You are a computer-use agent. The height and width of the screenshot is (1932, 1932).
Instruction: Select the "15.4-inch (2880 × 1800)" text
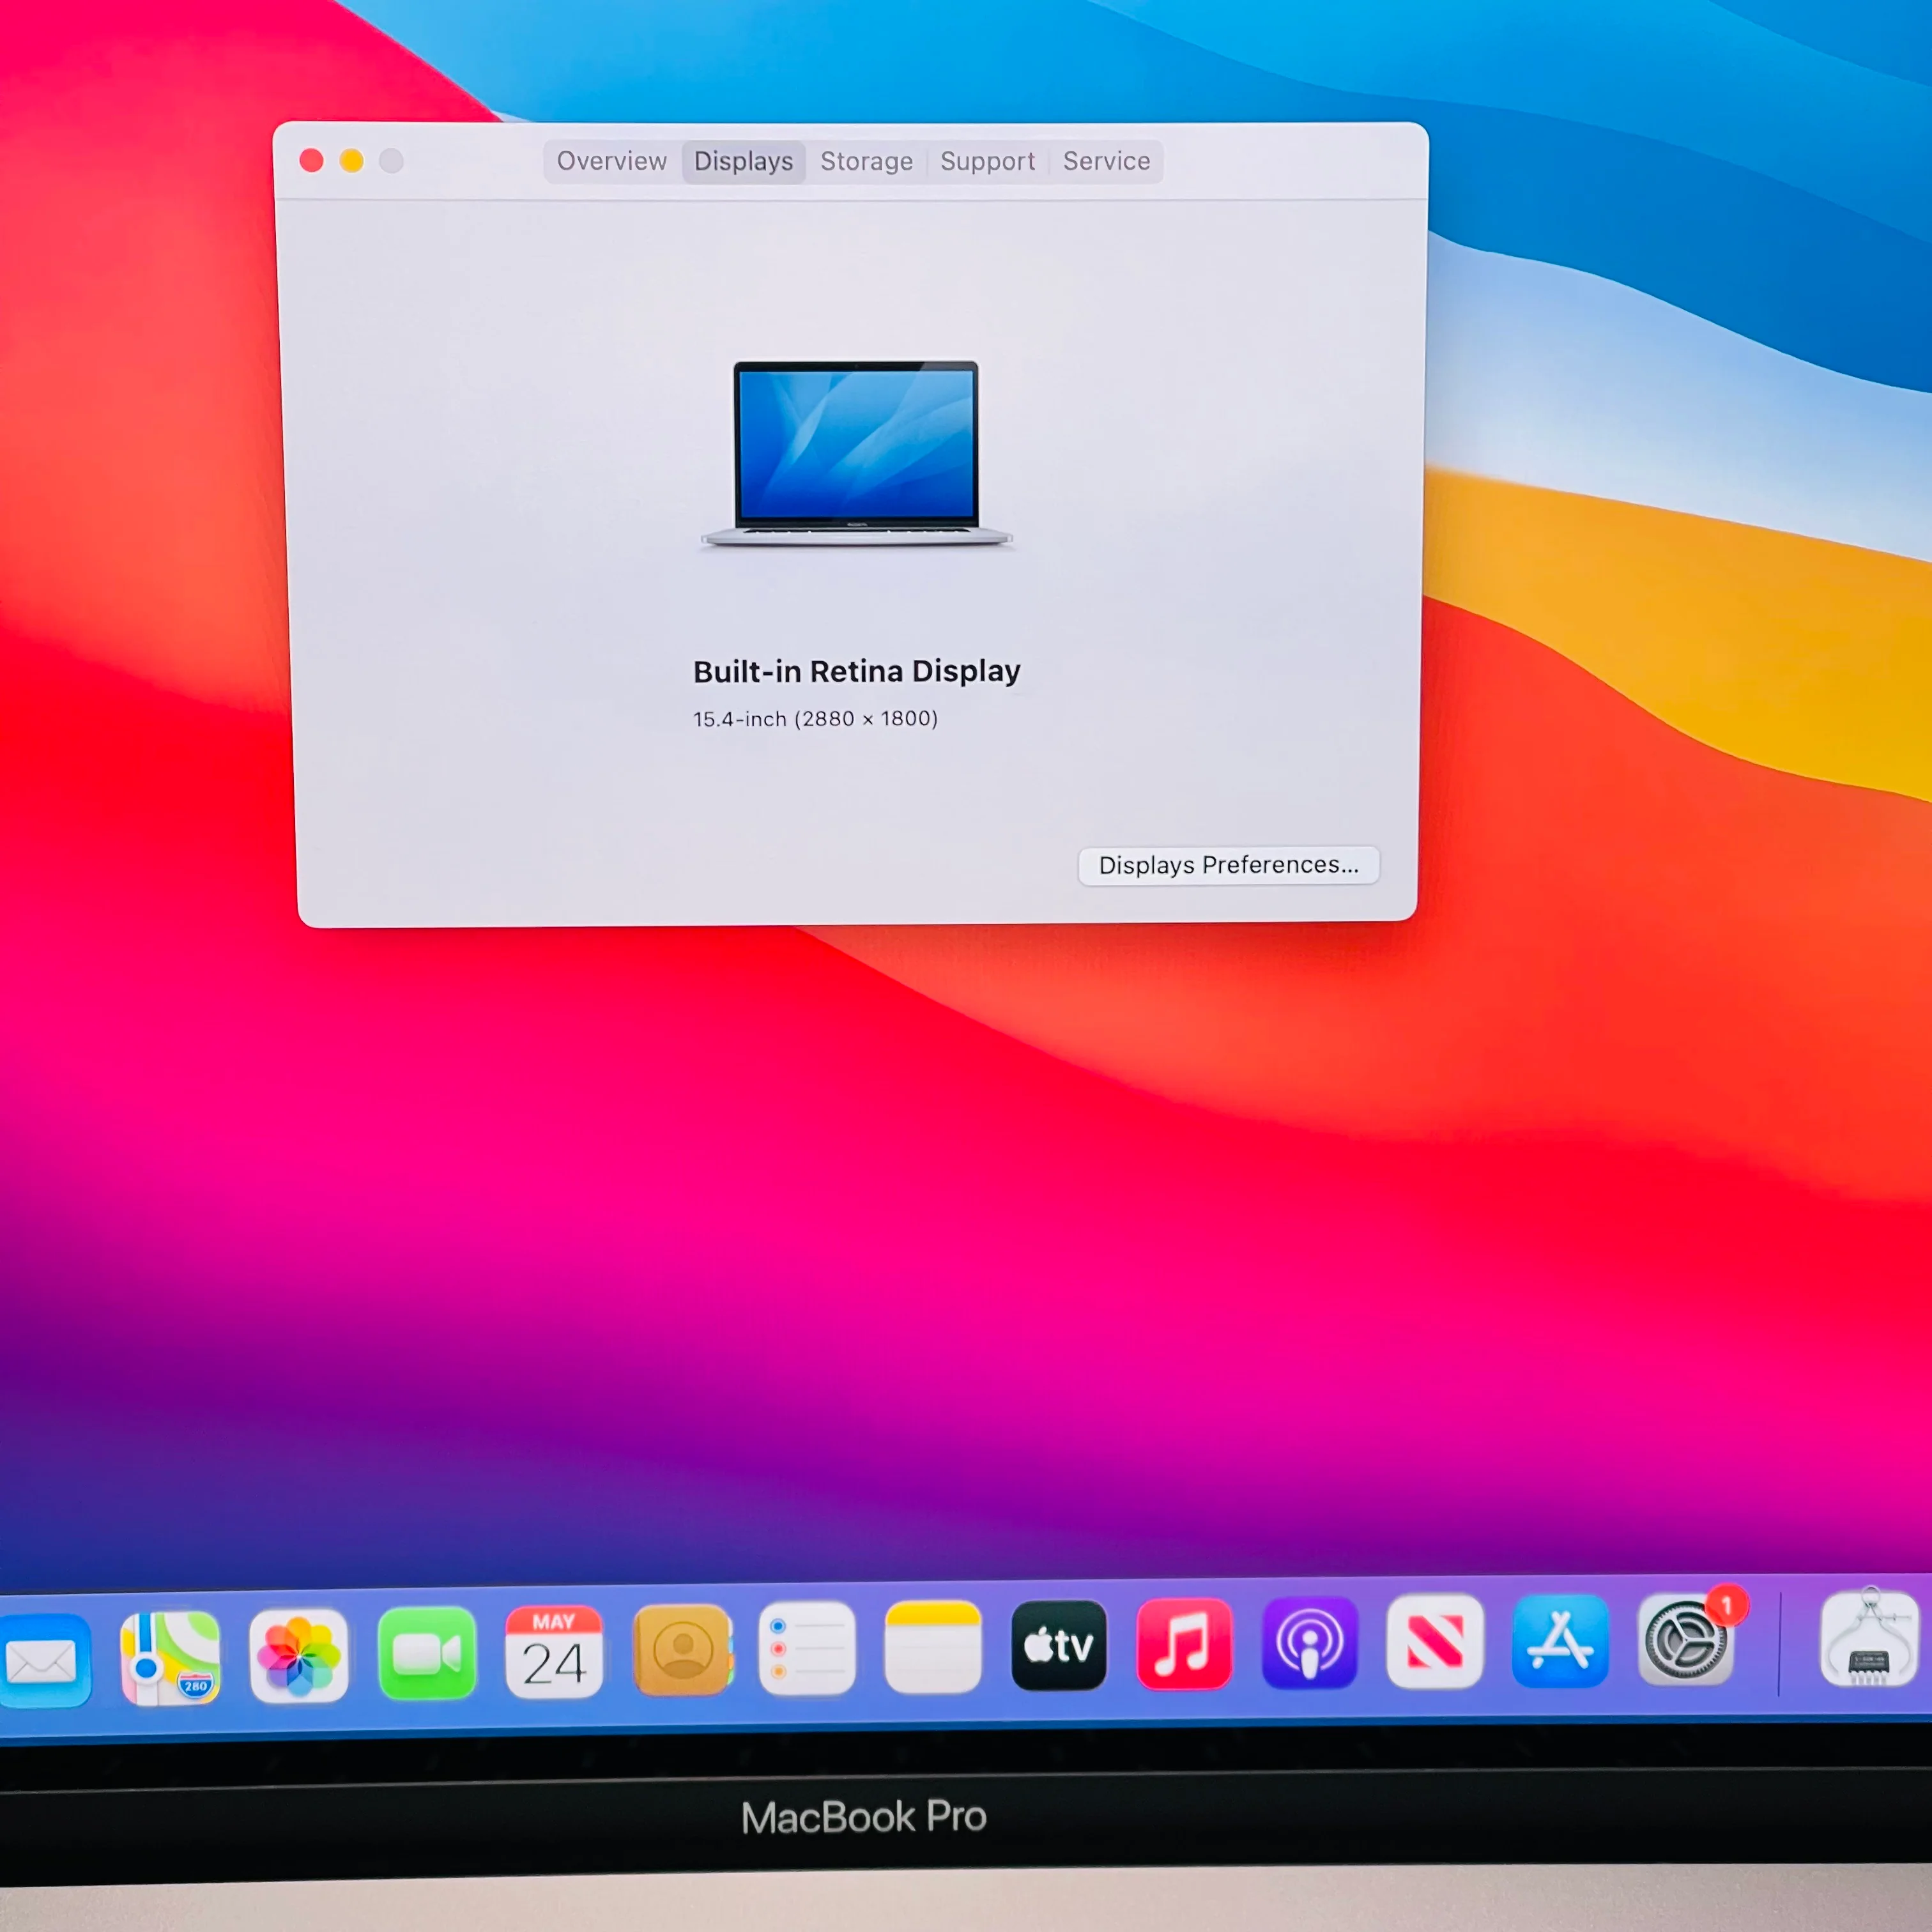point(815,719)
